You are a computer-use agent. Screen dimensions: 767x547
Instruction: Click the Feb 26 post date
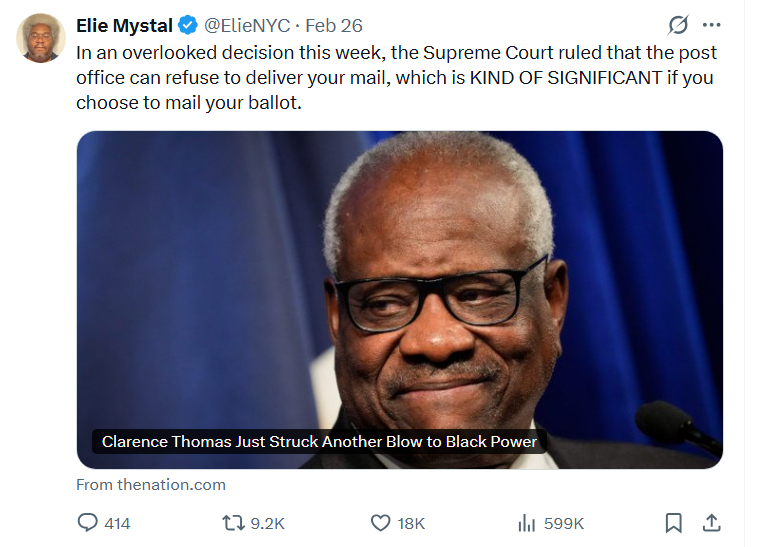click(334, 26)
